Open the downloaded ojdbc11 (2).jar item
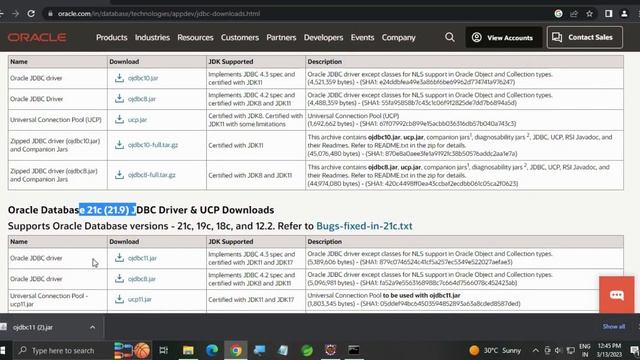This screenshot has width=640, height=360. (33, 327)
